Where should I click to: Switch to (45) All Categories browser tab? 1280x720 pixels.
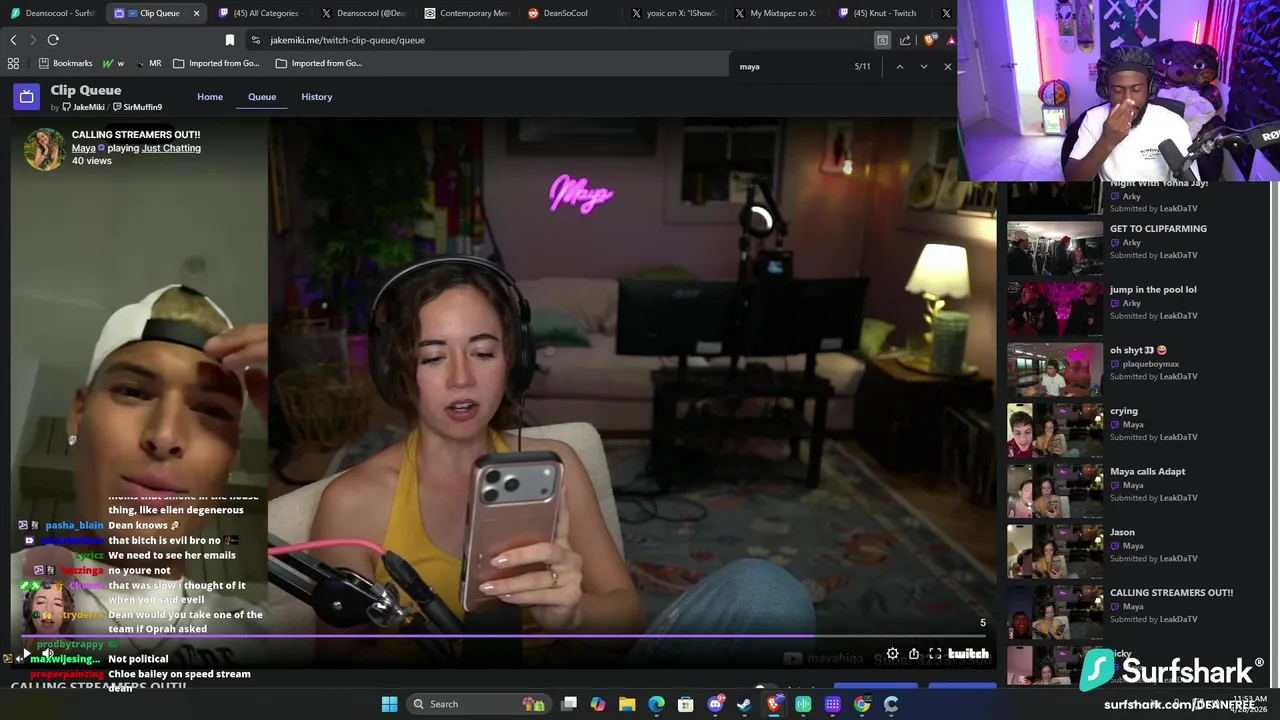pos(258,13)
